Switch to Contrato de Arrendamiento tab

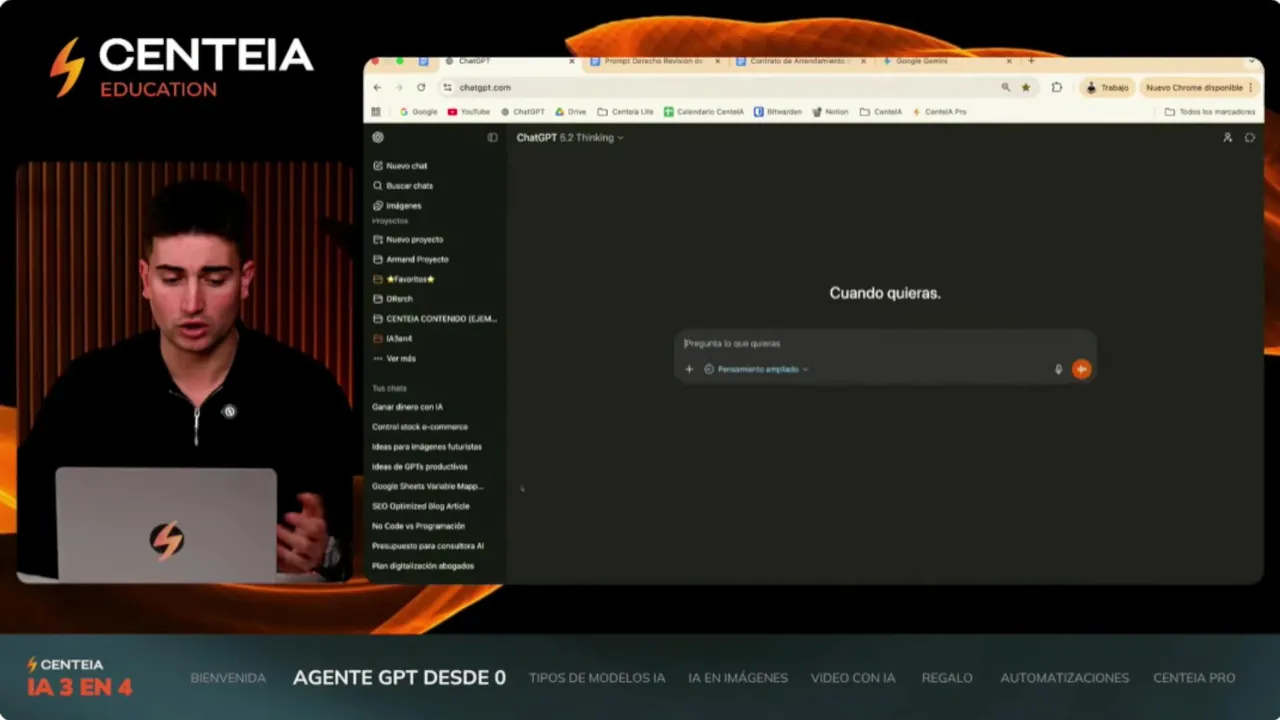[x=800, y=61]
